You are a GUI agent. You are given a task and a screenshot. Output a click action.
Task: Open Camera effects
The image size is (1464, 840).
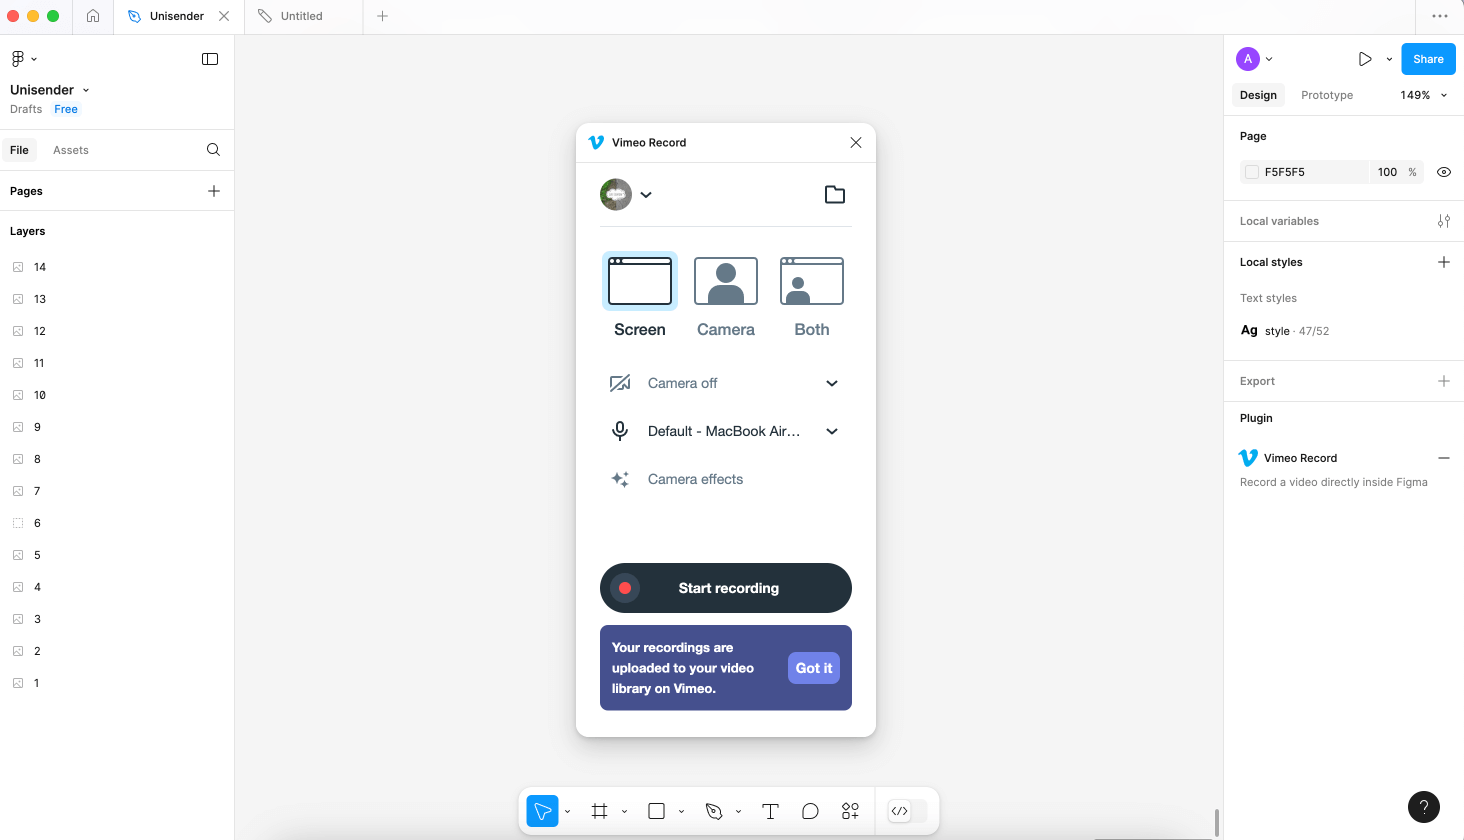pyautogui.click(x=677, y=479)
